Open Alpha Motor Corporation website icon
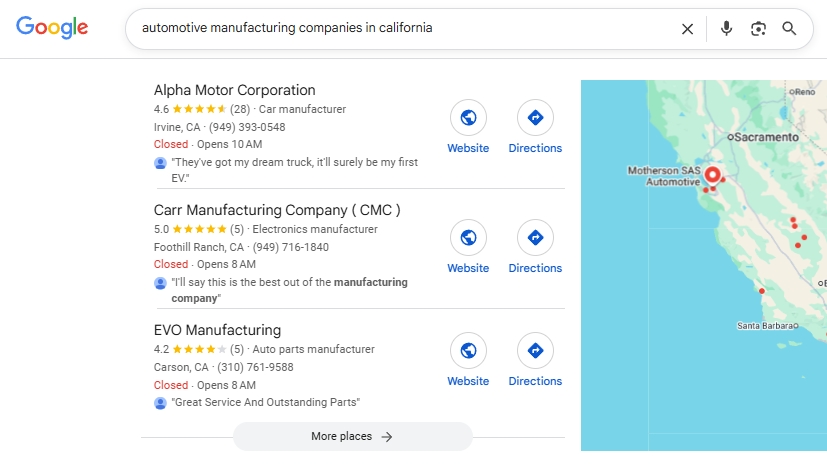This screenshot has height=465, width=827. coord(467,118)
